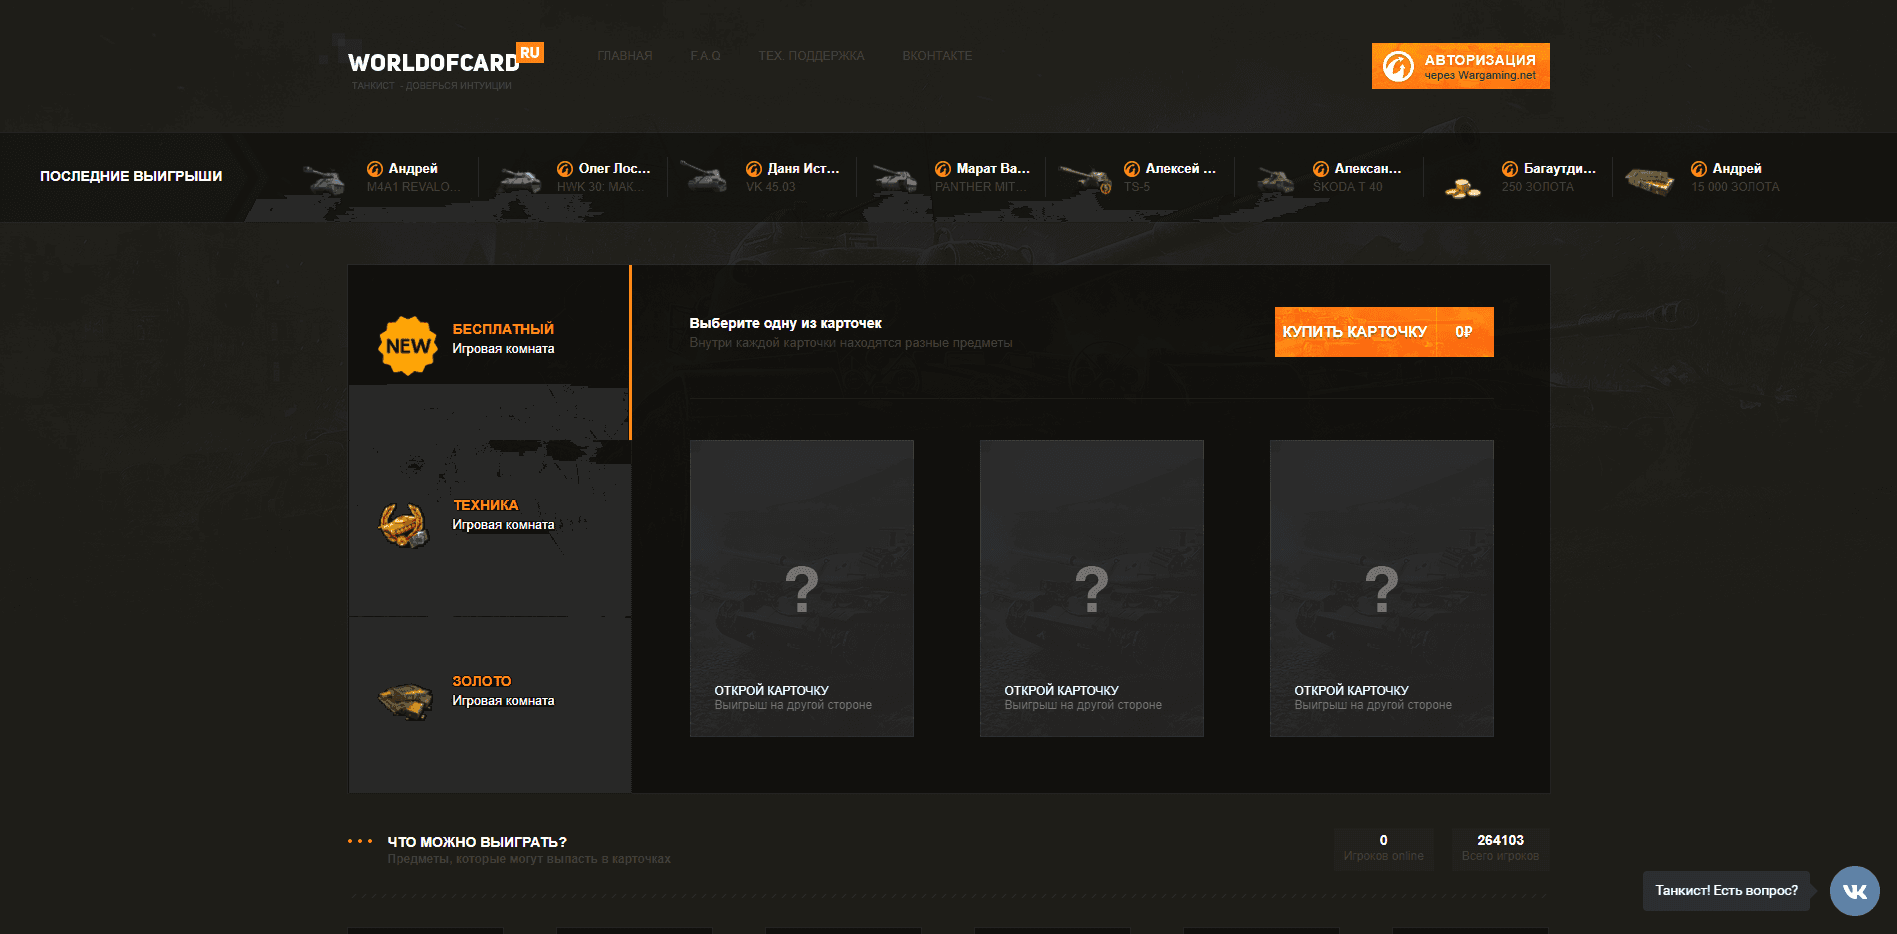Click the VK chat bubble icon

point(1854,891)
